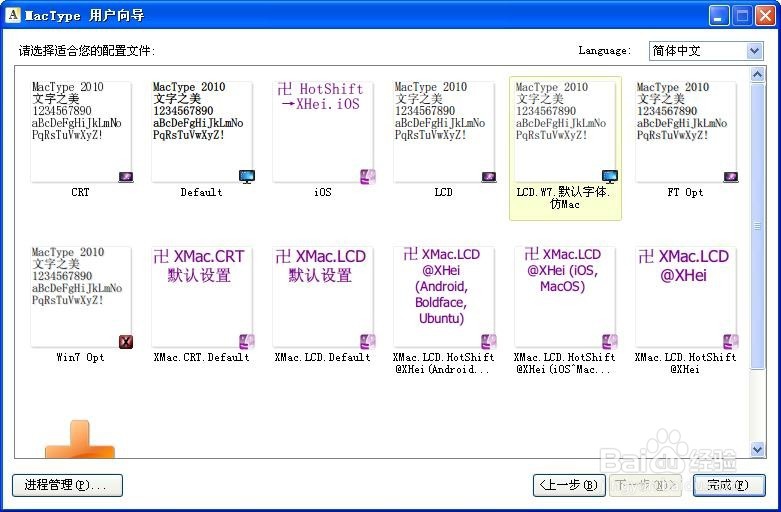Choose the last XMac.LCD.HotShift@XHei thumbnail
781x512 pixels.
tap(686, 297)
